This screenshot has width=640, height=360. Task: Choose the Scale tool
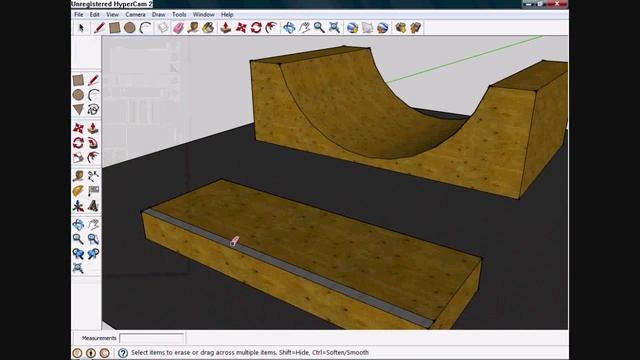78,158
